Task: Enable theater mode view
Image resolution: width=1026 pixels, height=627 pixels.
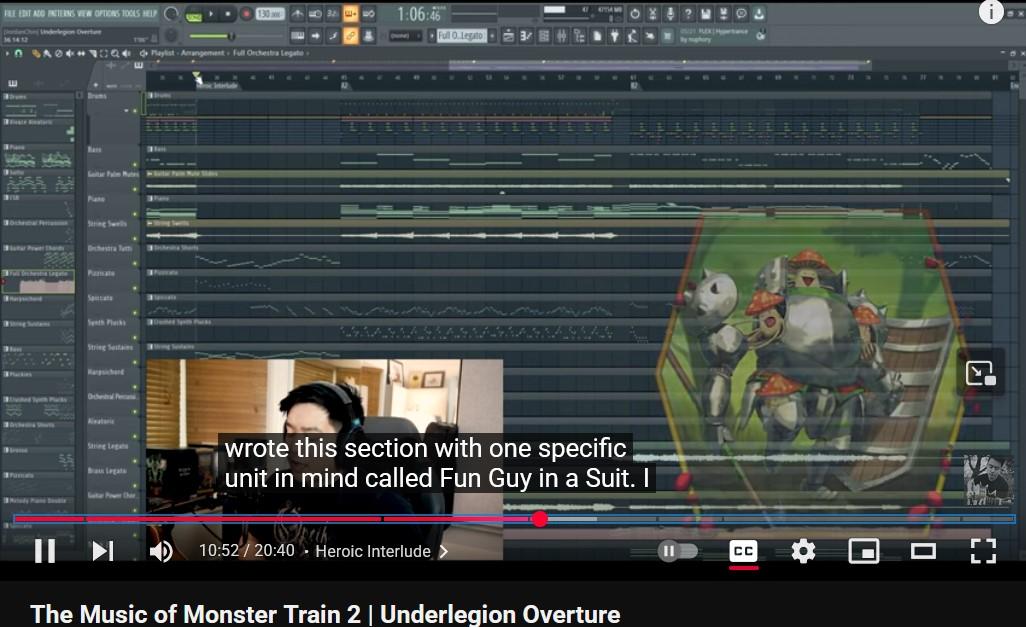Action: pos(923,551)
